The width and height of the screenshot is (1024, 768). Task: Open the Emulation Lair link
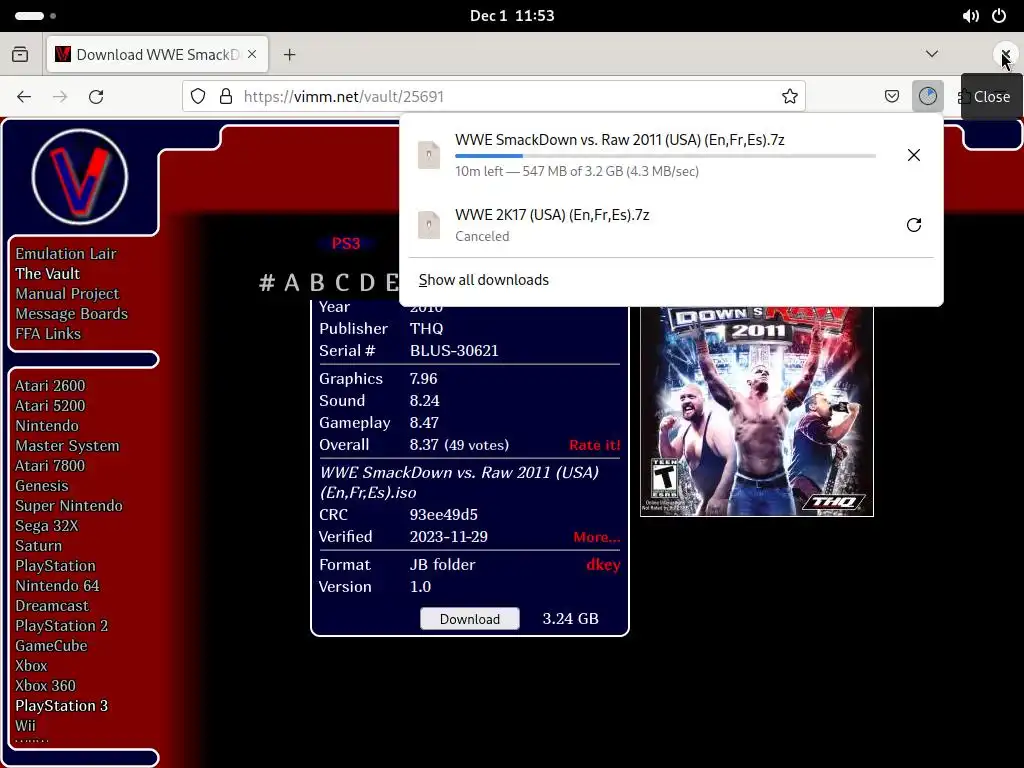click(x=66, y=253)
